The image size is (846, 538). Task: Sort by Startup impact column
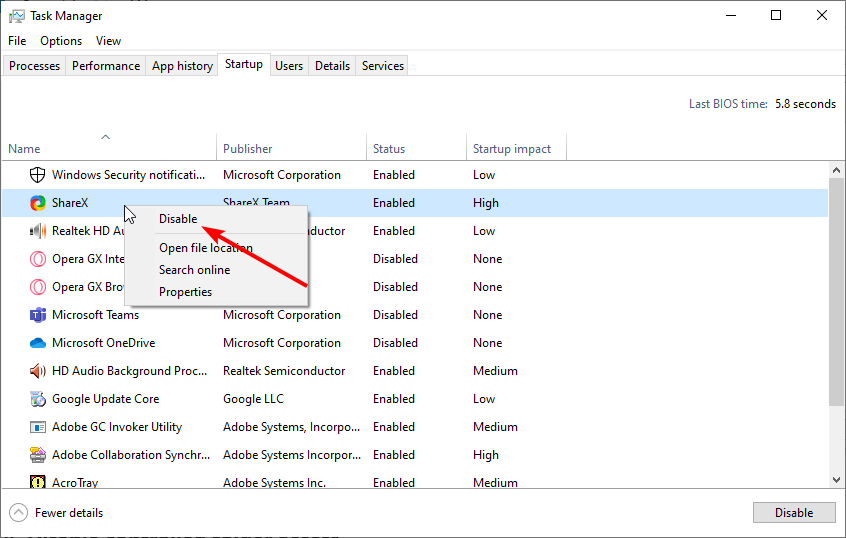click(512, 149)
